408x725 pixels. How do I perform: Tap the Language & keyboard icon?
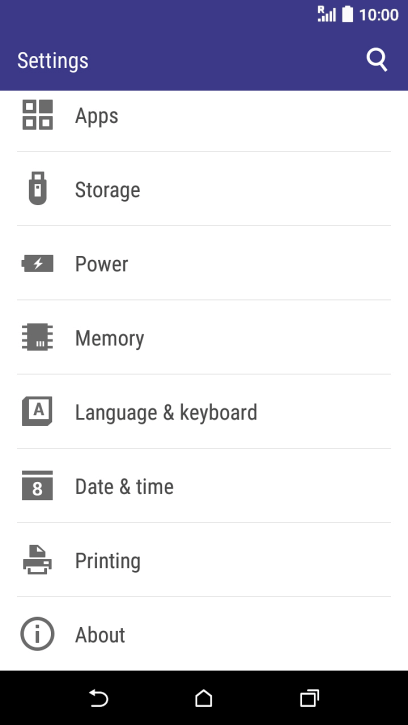[x=37, y=411]
